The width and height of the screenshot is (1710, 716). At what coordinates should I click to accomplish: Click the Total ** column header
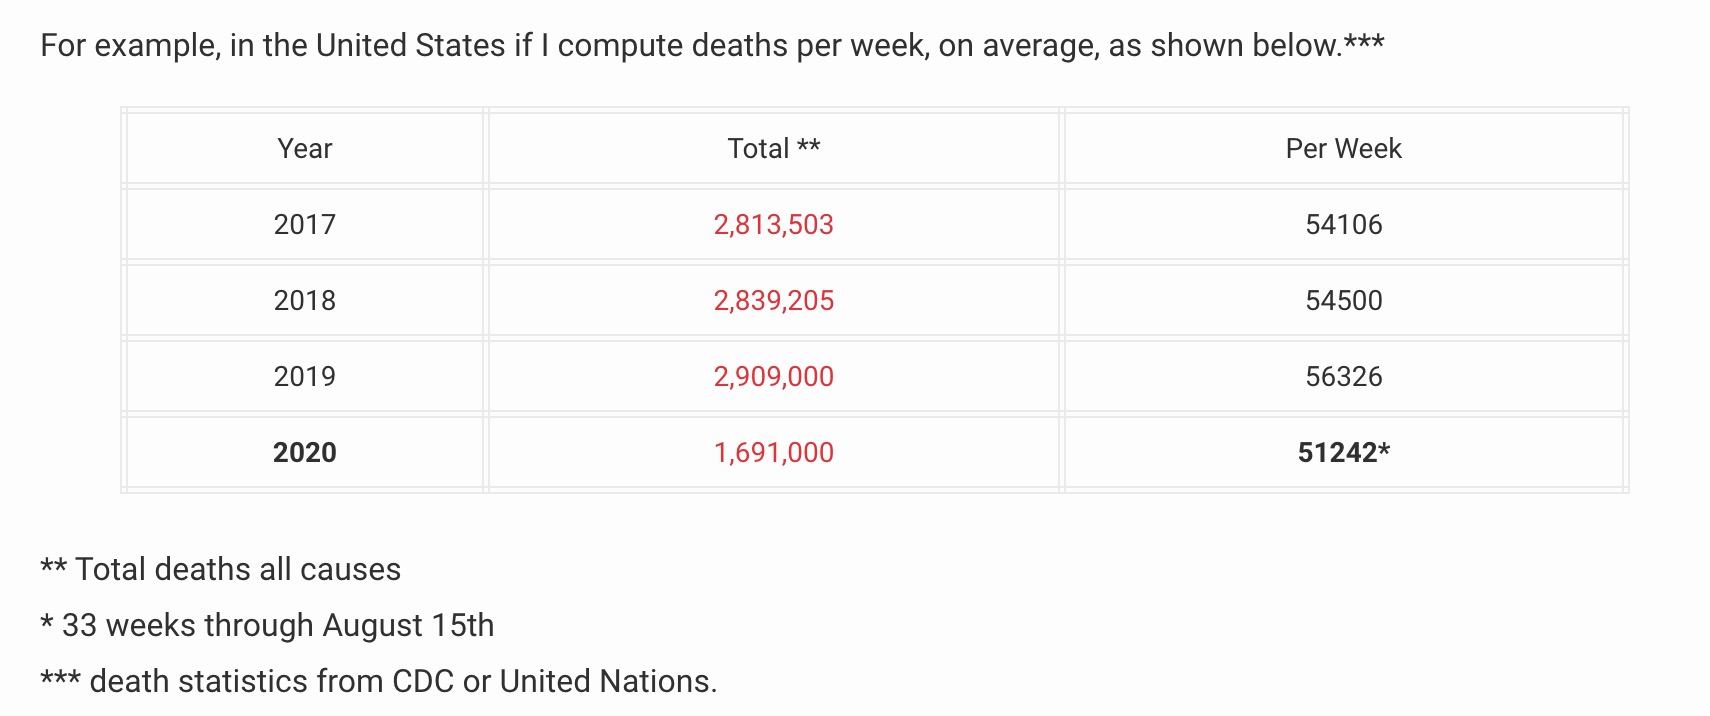pyautogui.click(x=773, y=148)
